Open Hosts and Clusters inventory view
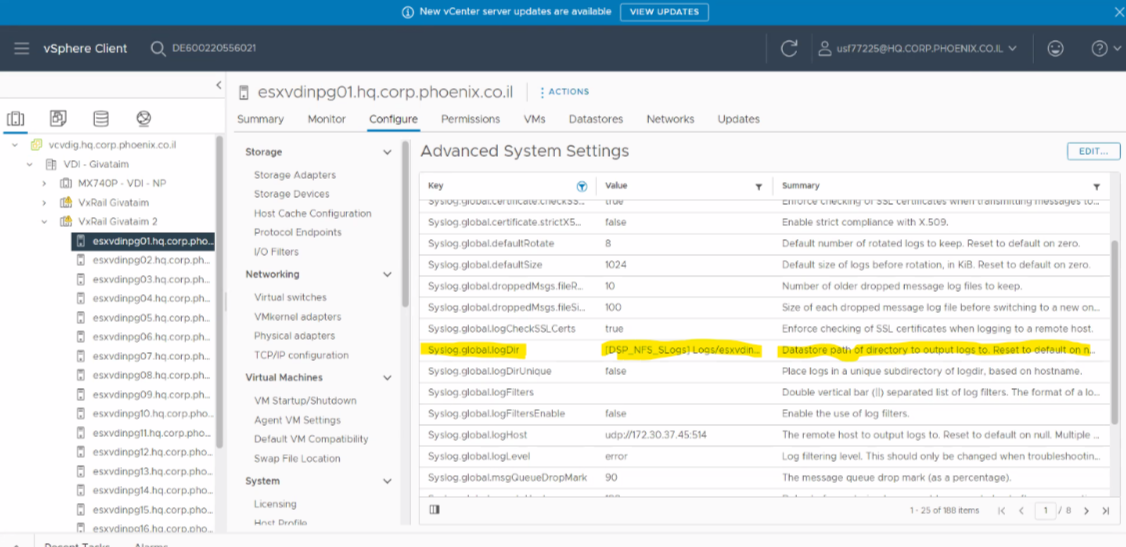1126x547 pixels. click(x=16, y=119)
